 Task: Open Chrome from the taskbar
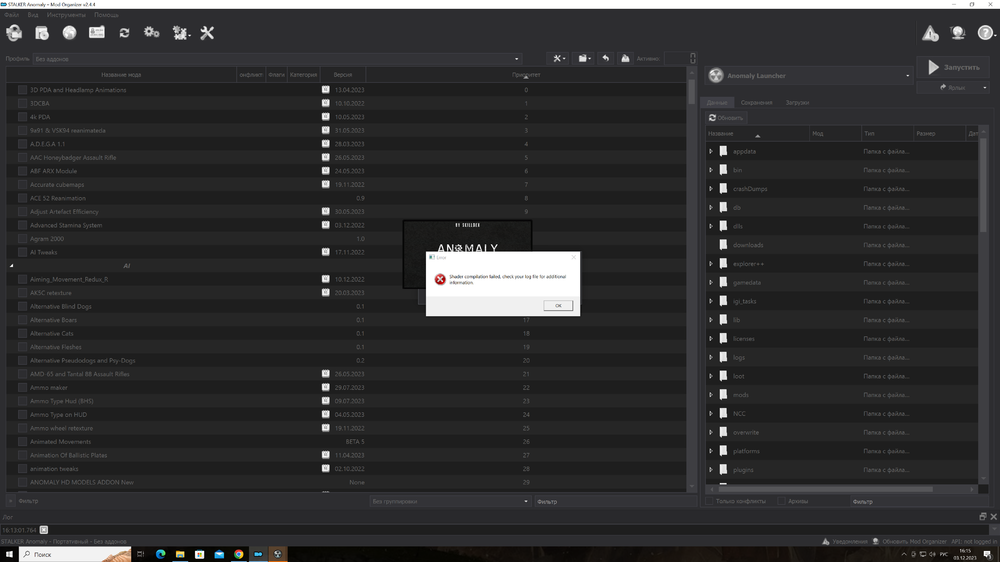239,554
